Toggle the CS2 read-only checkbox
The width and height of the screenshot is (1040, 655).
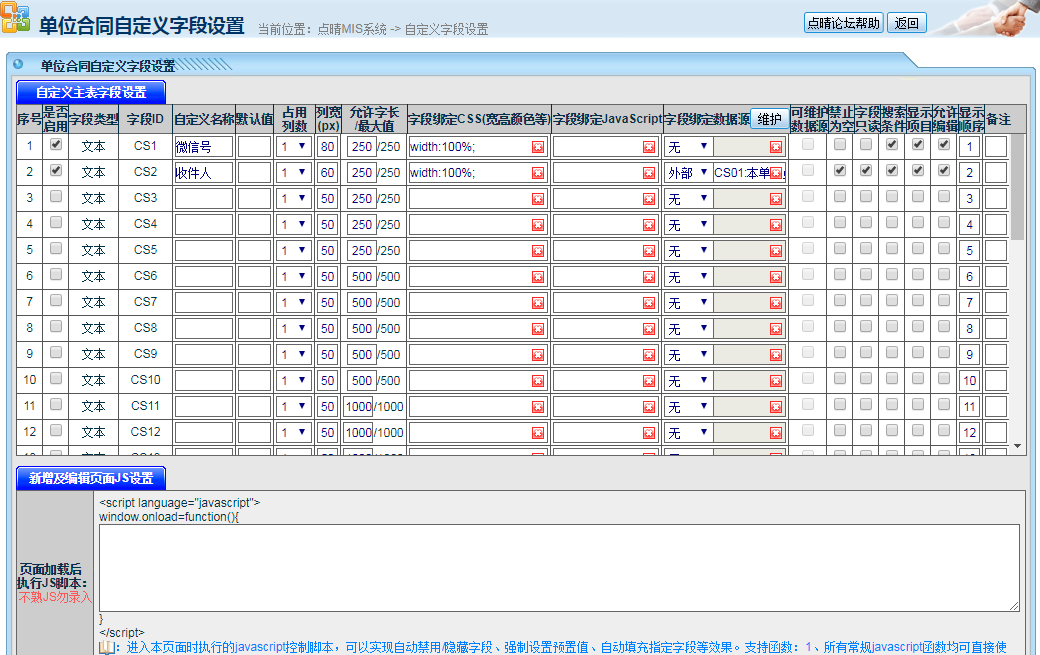(866, 170)
